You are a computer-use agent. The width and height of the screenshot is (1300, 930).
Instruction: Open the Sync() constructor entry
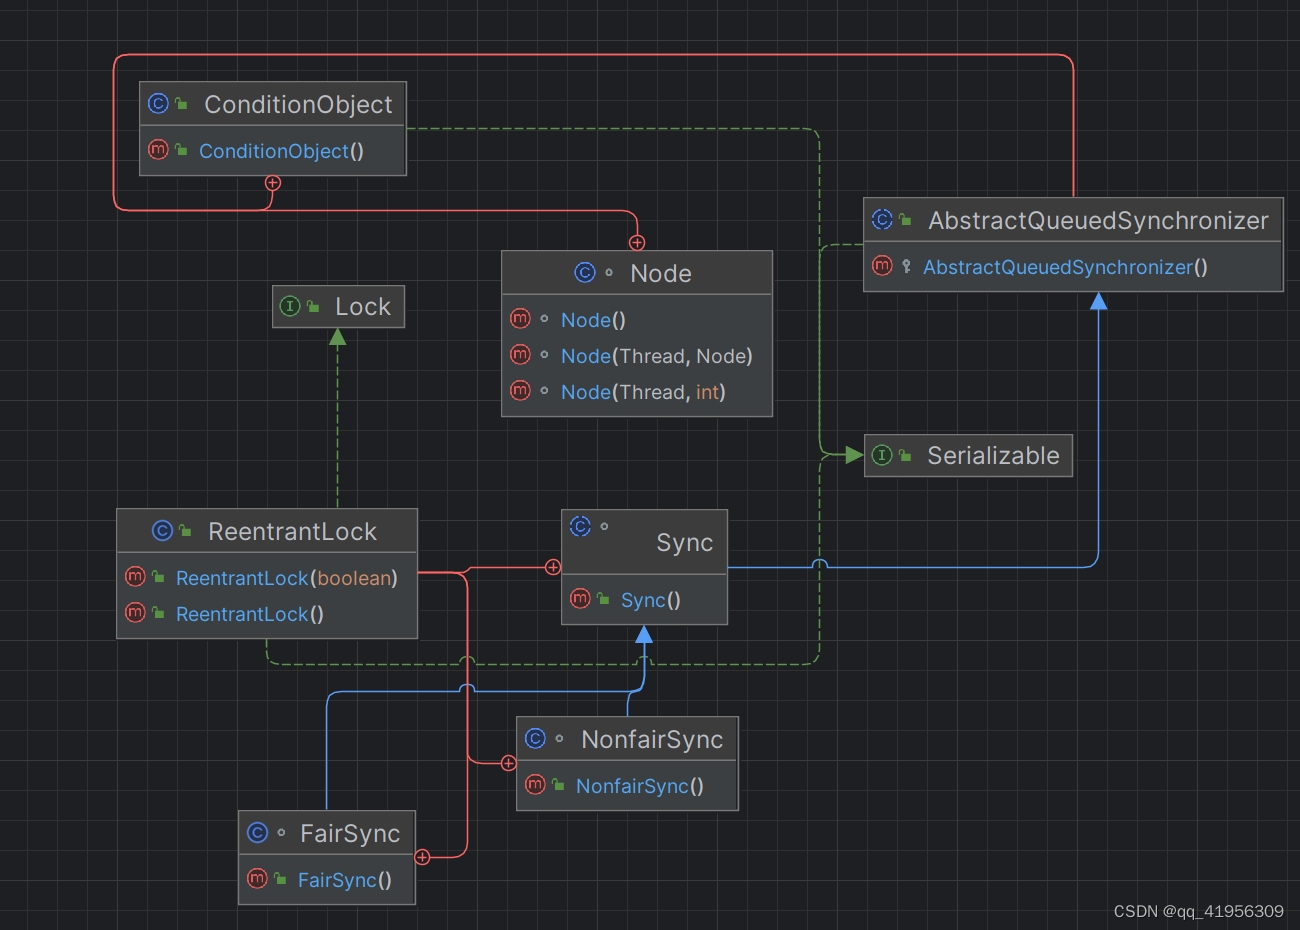(x=650, y=600)
